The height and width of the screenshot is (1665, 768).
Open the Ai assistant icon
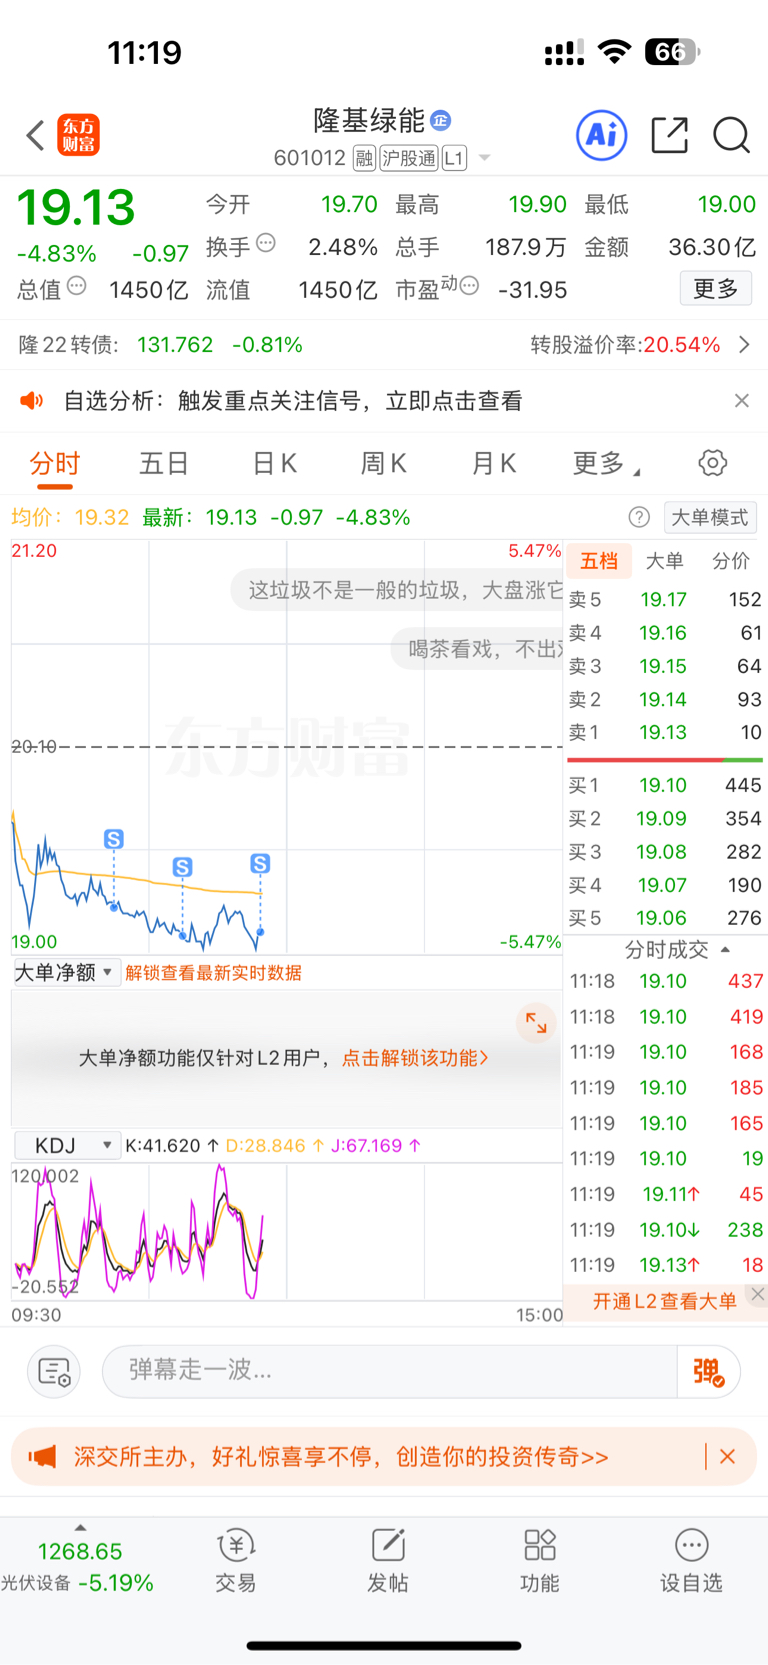click(x=602, y=135)
